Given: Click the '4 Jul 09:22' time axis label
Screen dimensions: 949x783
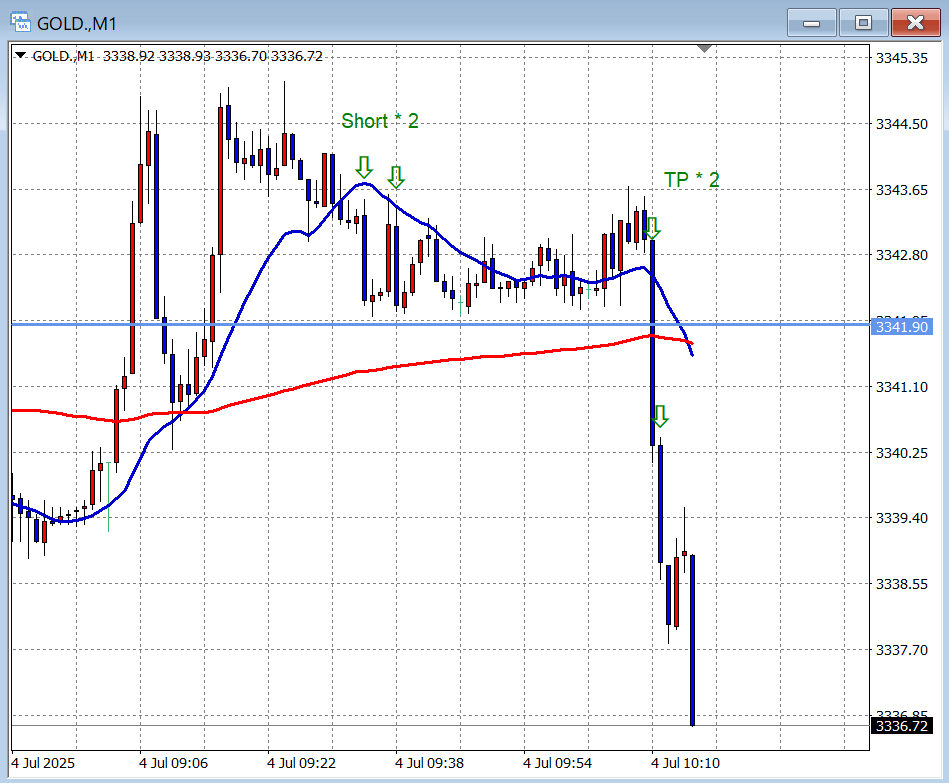Looking at the screenshot, I should click(301, 763).
